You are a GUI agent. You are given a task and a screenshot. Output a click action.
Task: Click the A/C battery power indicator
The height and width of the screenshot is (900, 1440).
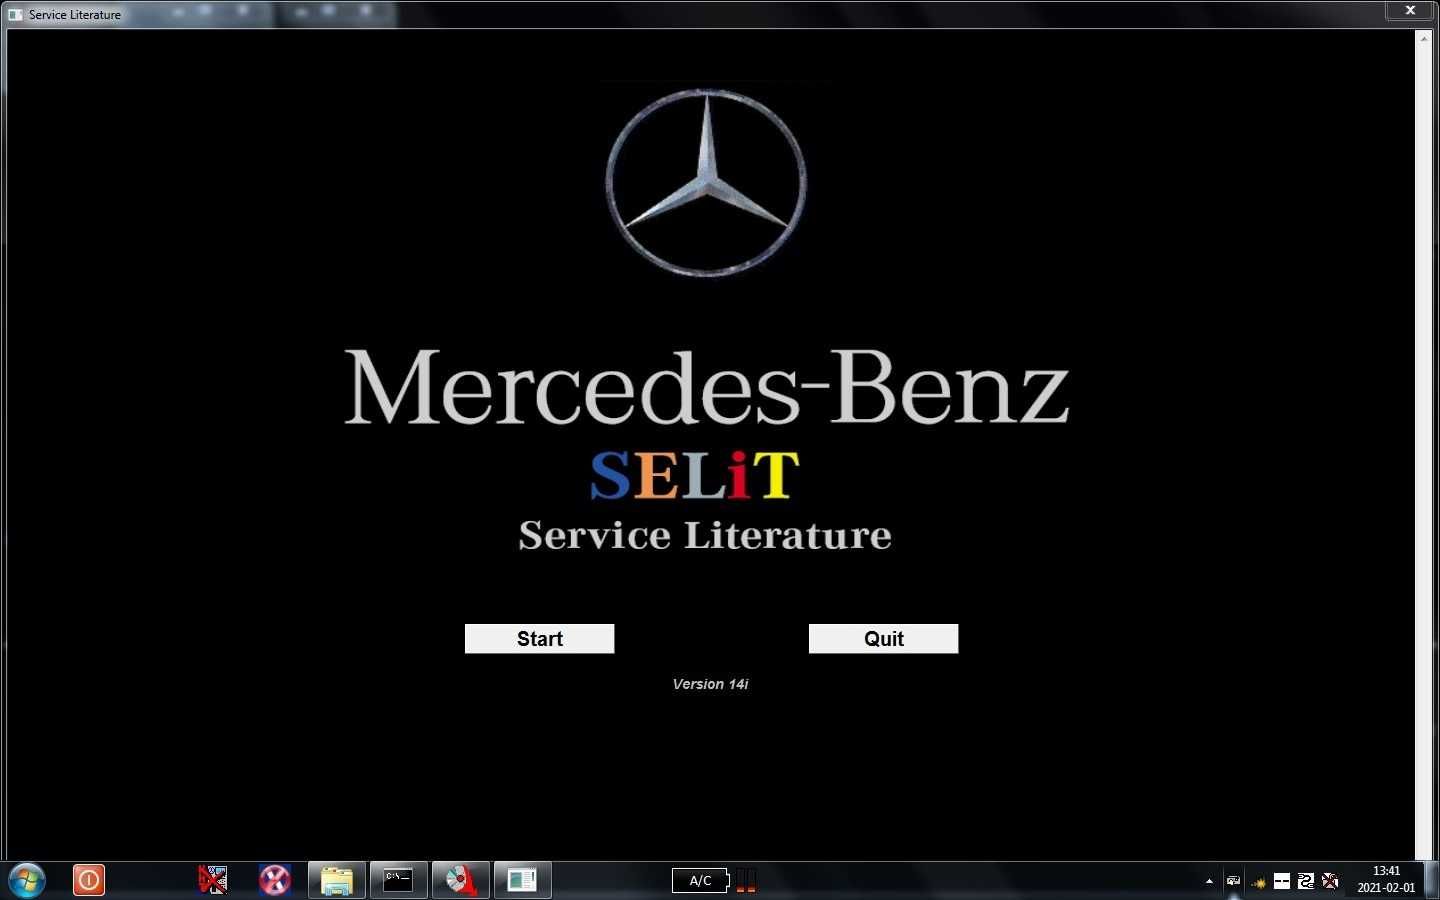[701, 881]
